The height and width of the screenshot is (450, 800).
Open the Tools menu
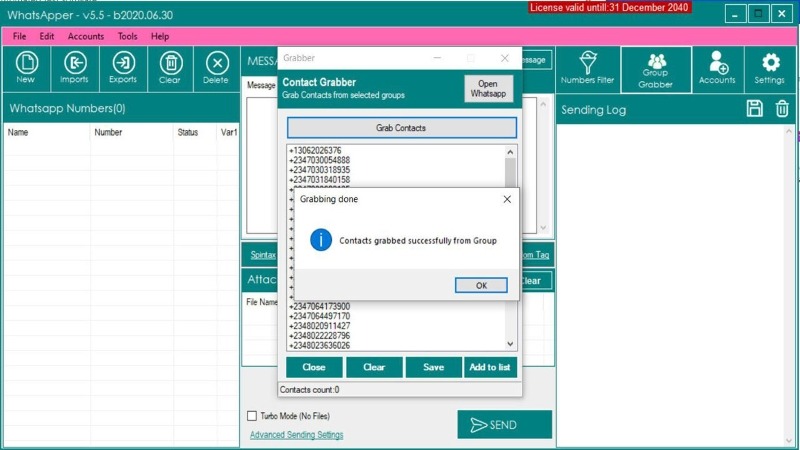pos(127,36)
